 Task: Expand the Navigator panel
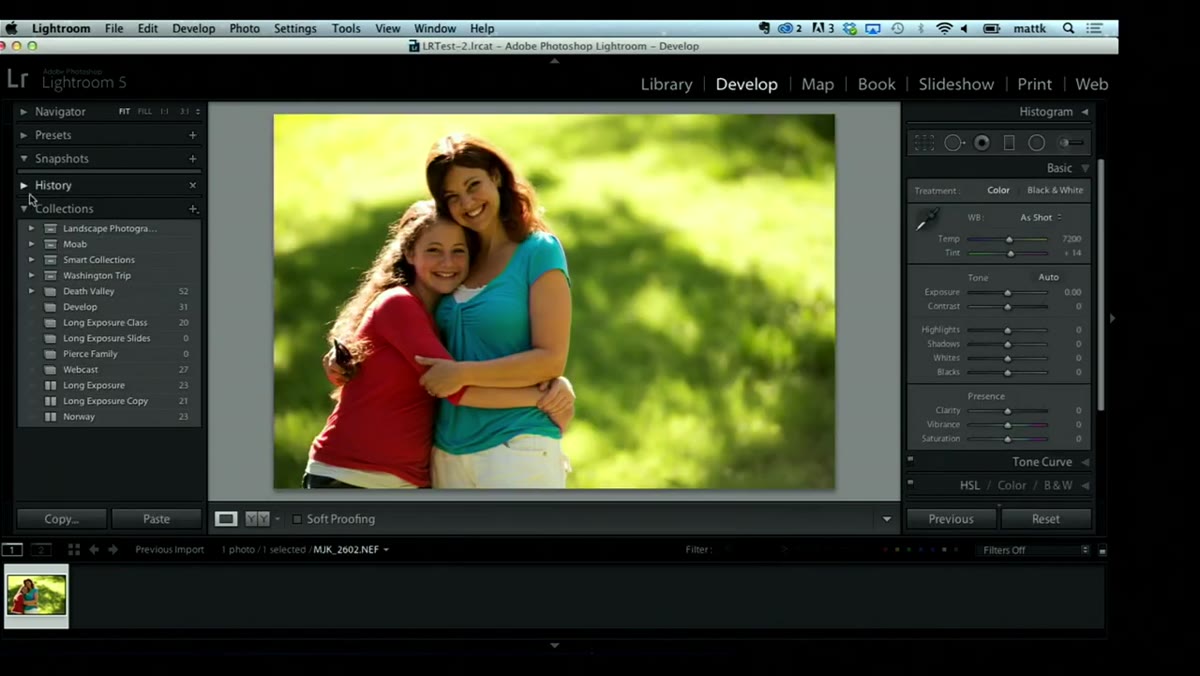(x=24, y=112)
